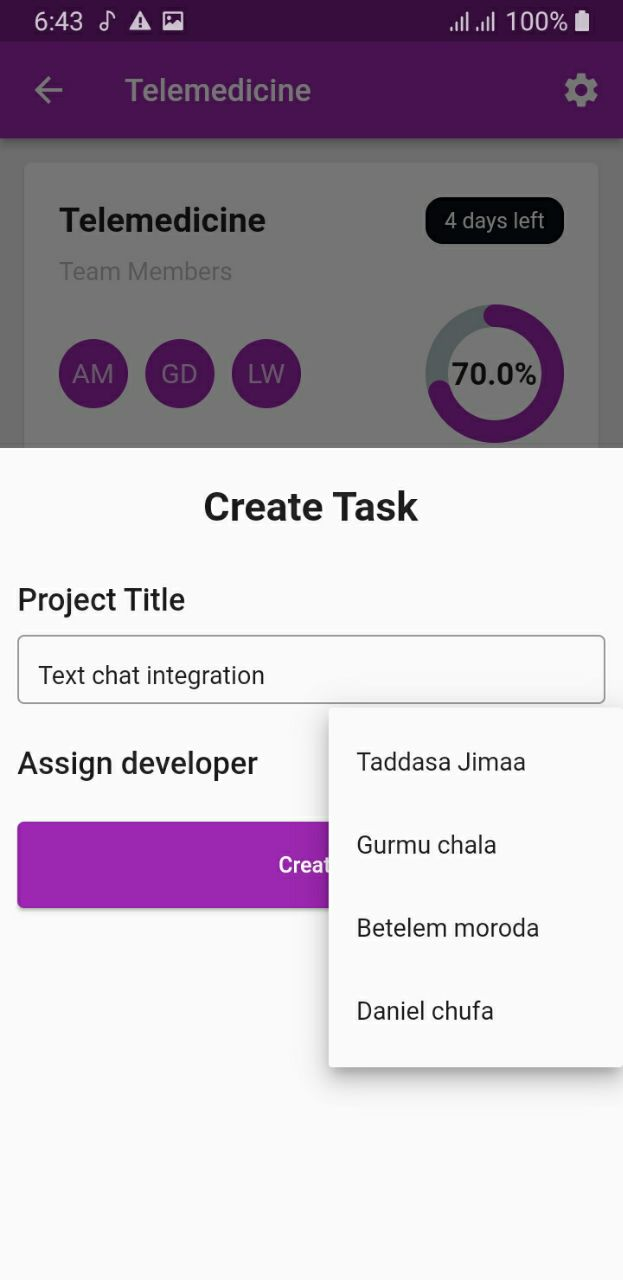
Task: Tap the Telemedicine title in the app bar
Action: point(217,90)
